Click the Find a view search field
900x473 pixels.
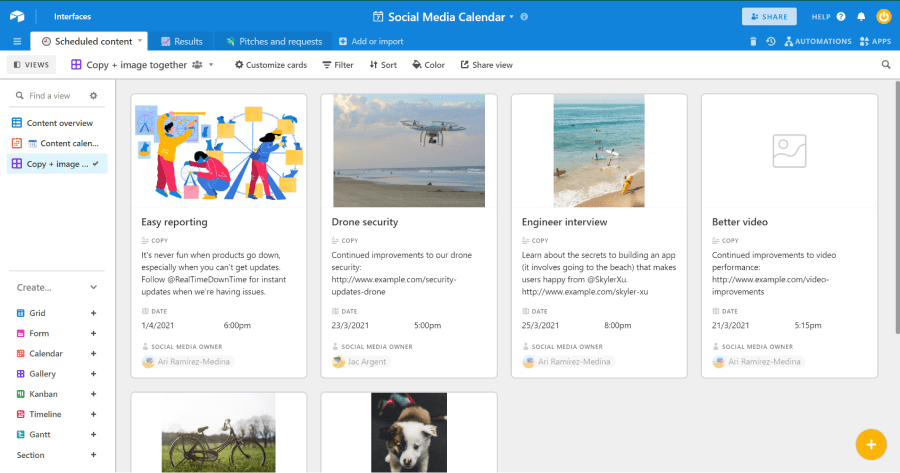[x=49, y=96]
